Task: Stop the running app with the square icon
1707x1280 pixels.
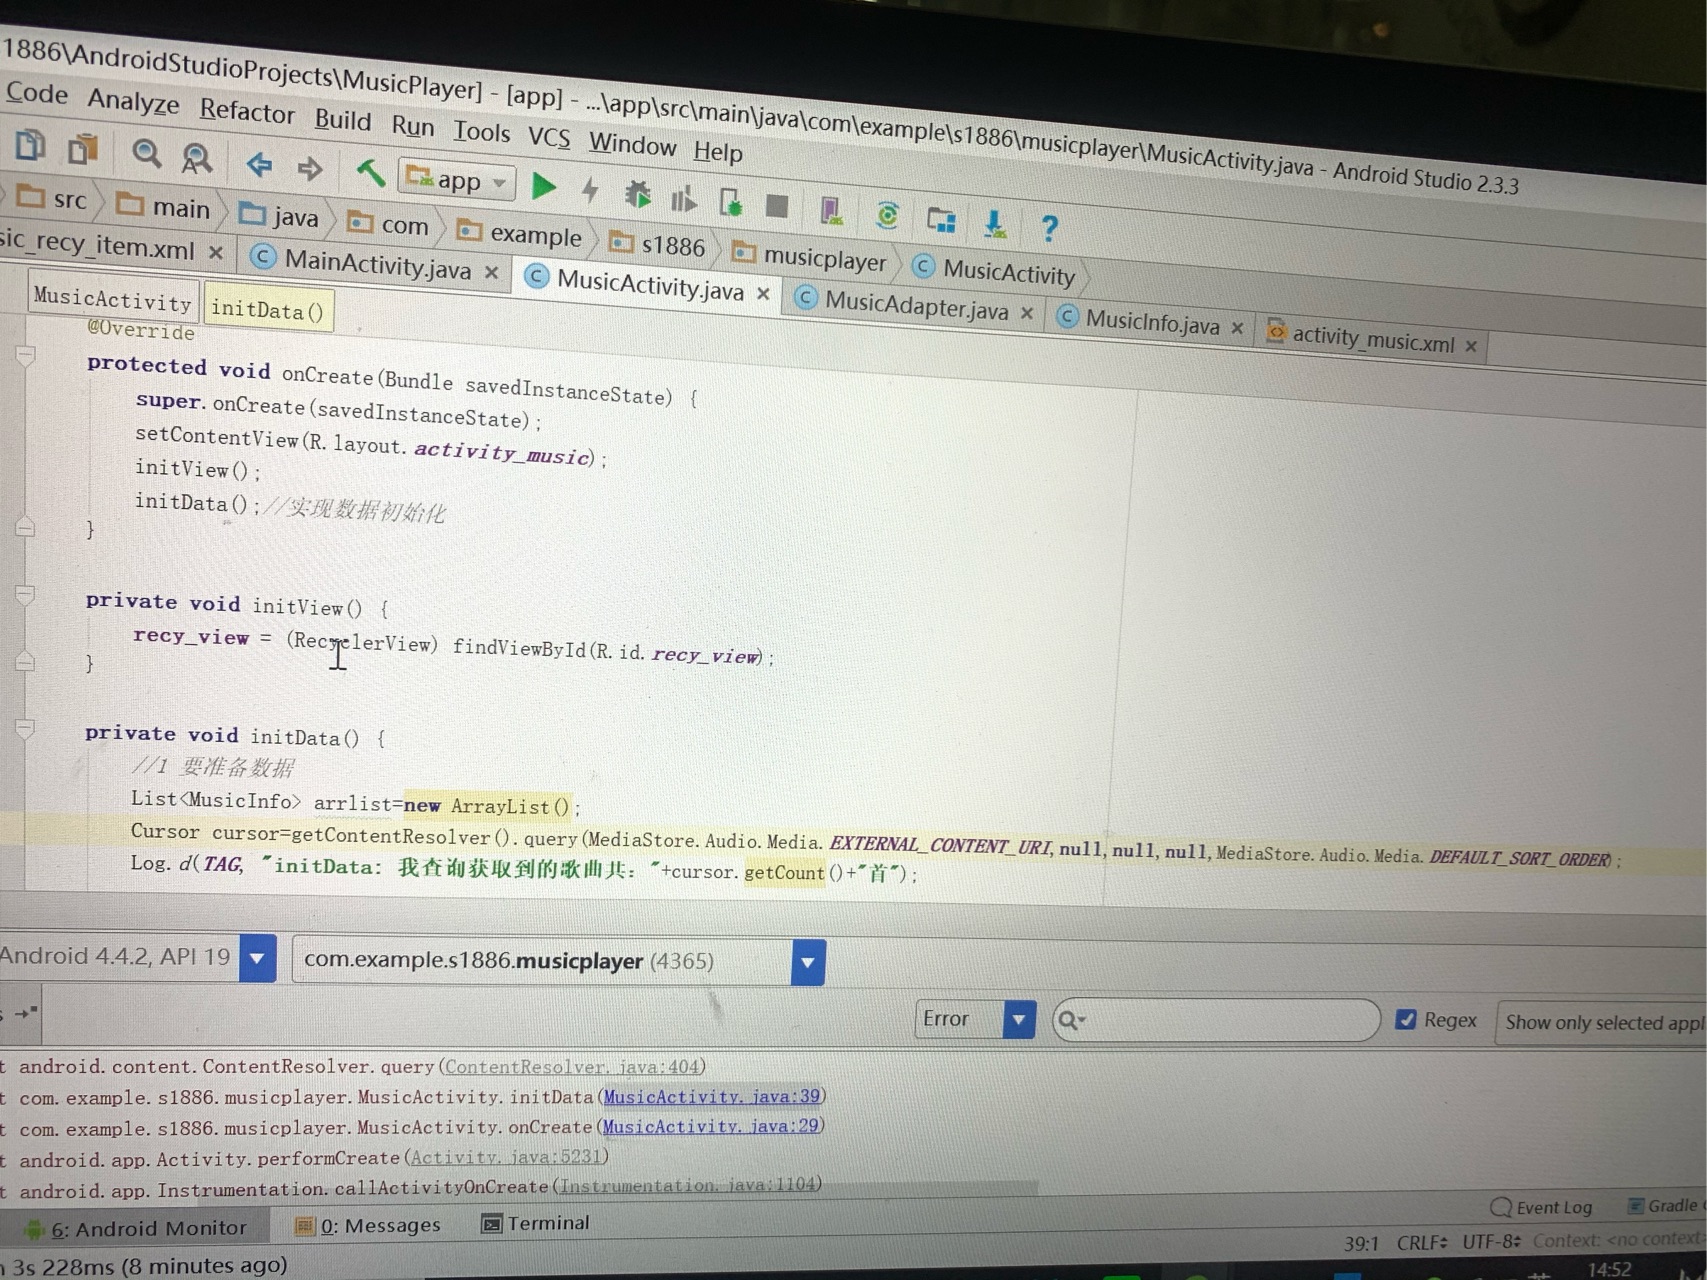Action: click(x=777, y=205)
